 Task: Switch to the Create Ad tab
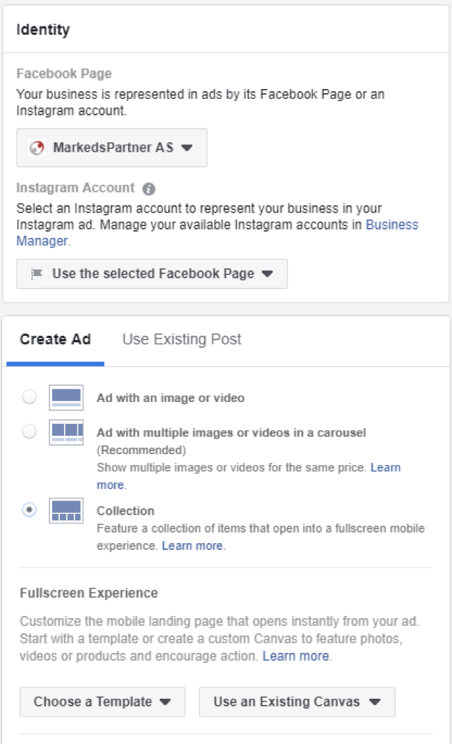click(55, 339)
